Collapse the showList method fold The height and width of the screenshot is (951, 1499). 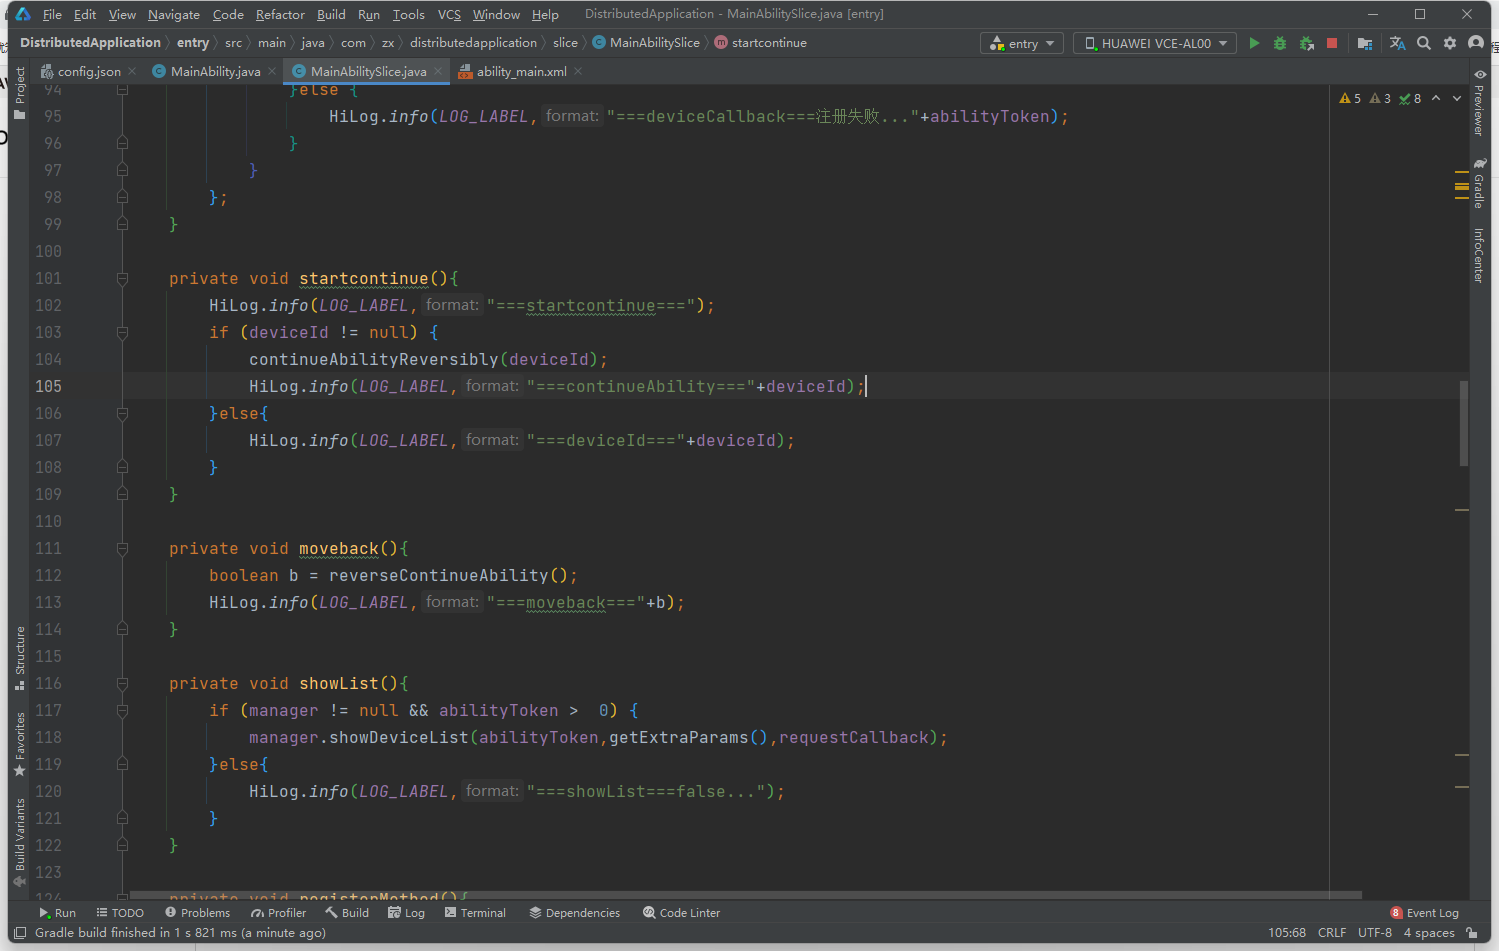click(x=122, y=684)
